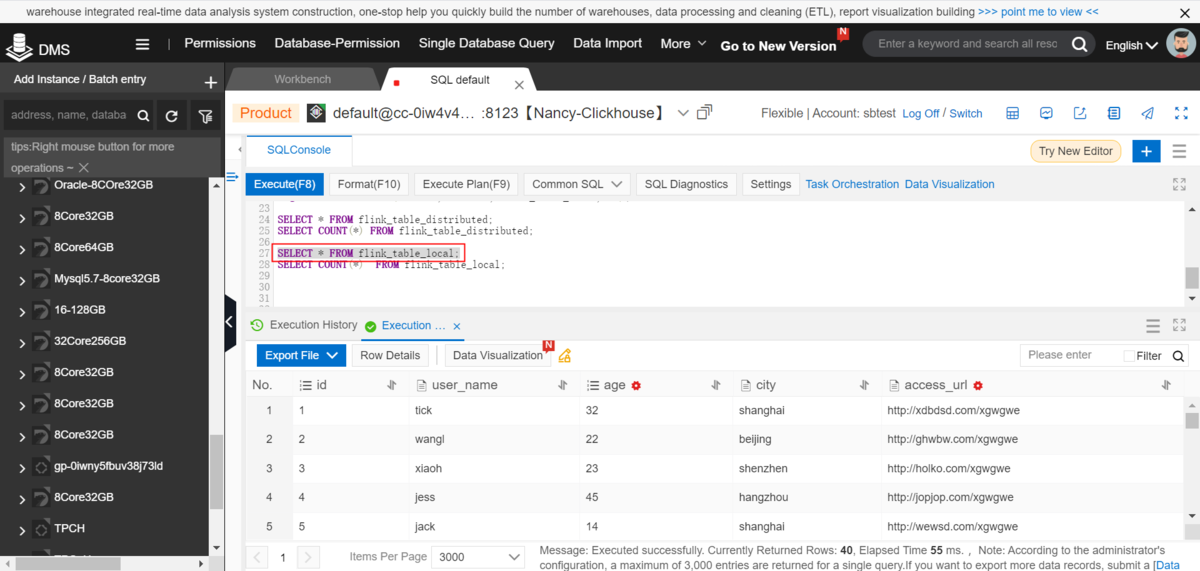Add a new SQL console tab
This screenshot has width=1200, height=571.
tap(1146, 151)
